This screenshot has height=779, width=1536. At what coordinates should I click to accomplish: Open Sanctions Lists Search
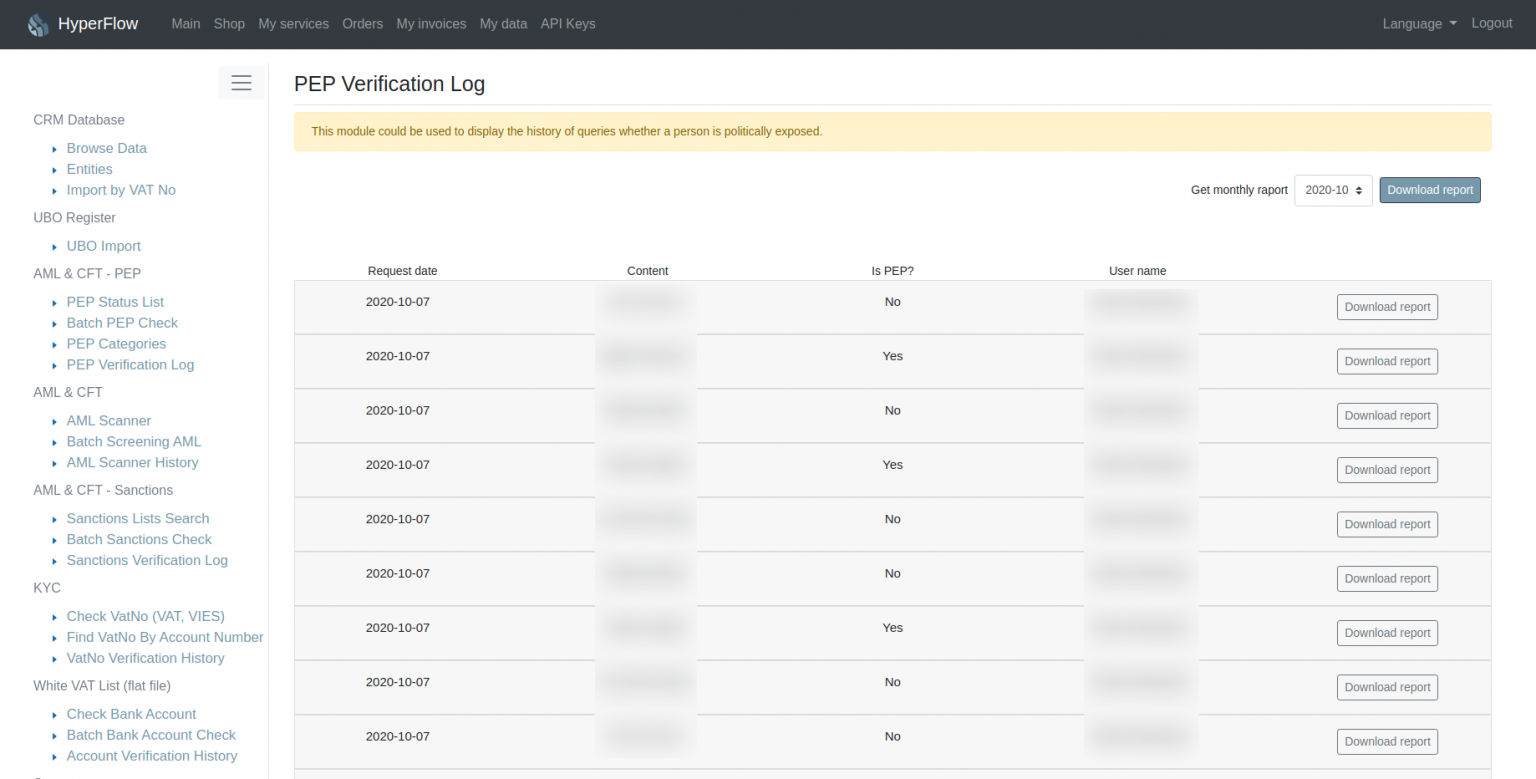137,518
